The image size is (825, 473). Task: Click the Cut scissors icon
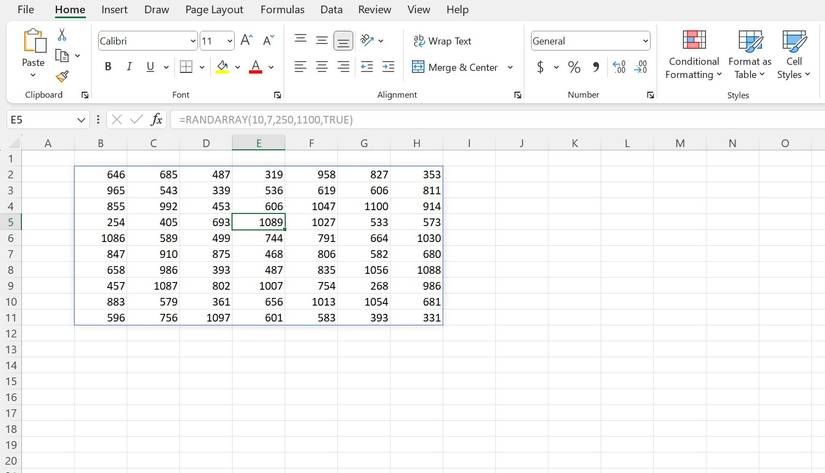[62, 35]
